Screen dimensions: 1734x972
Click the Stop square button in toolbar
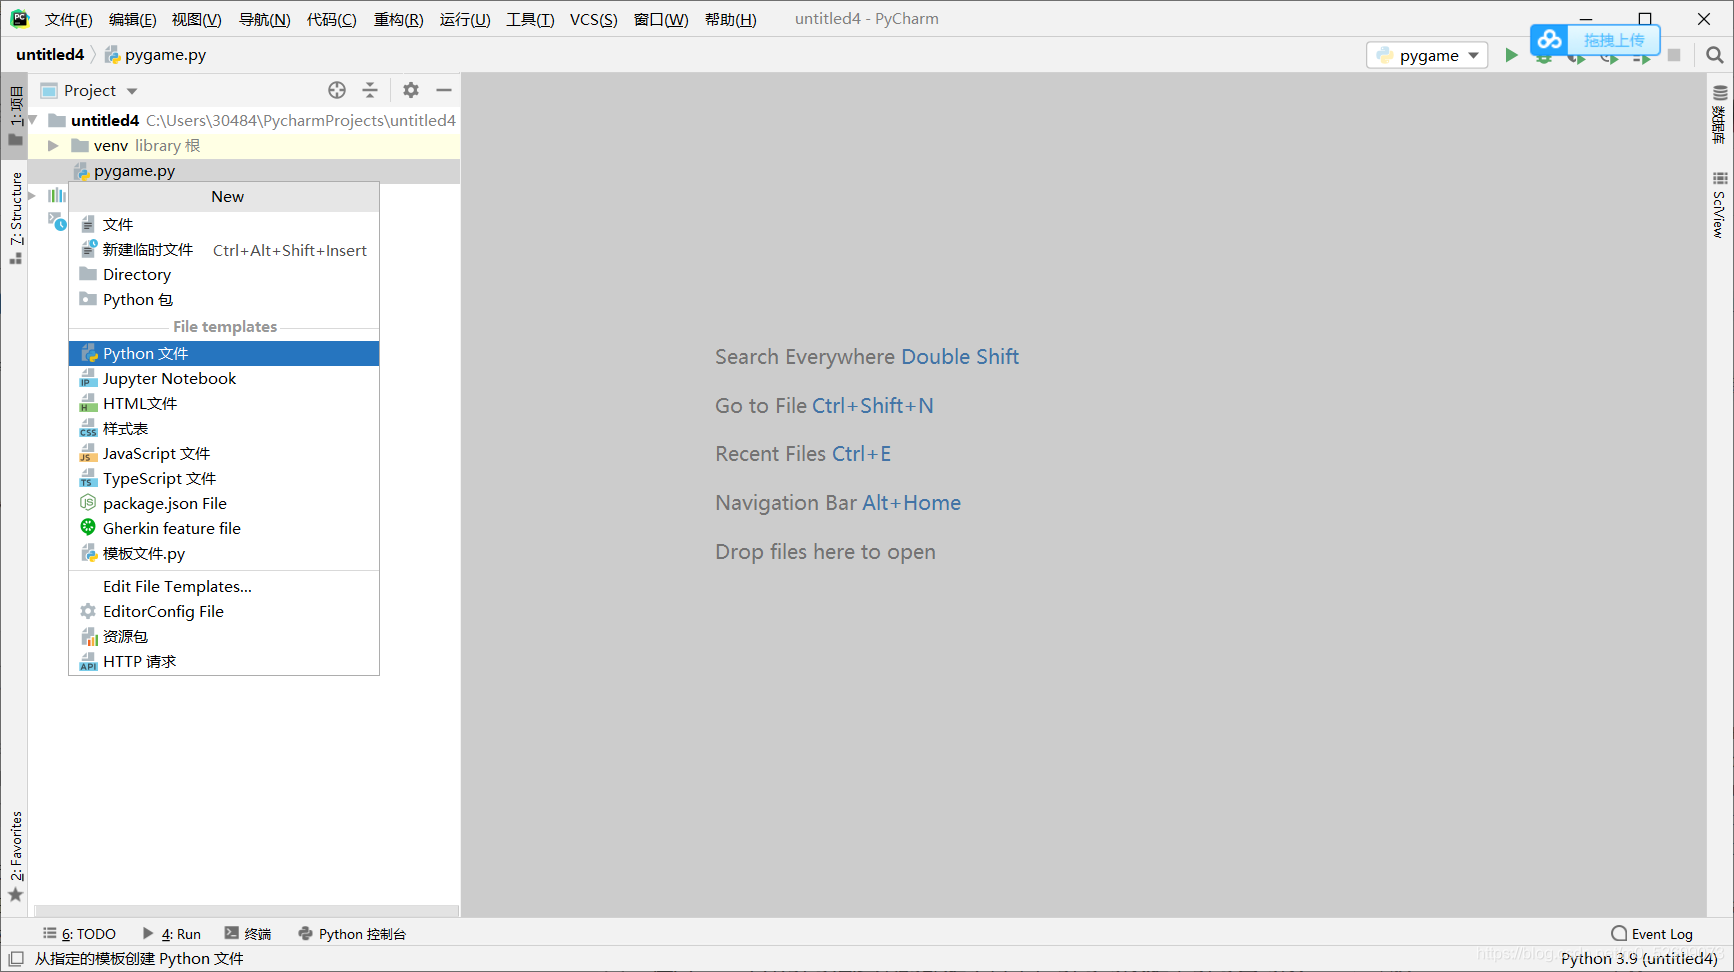1674,55
